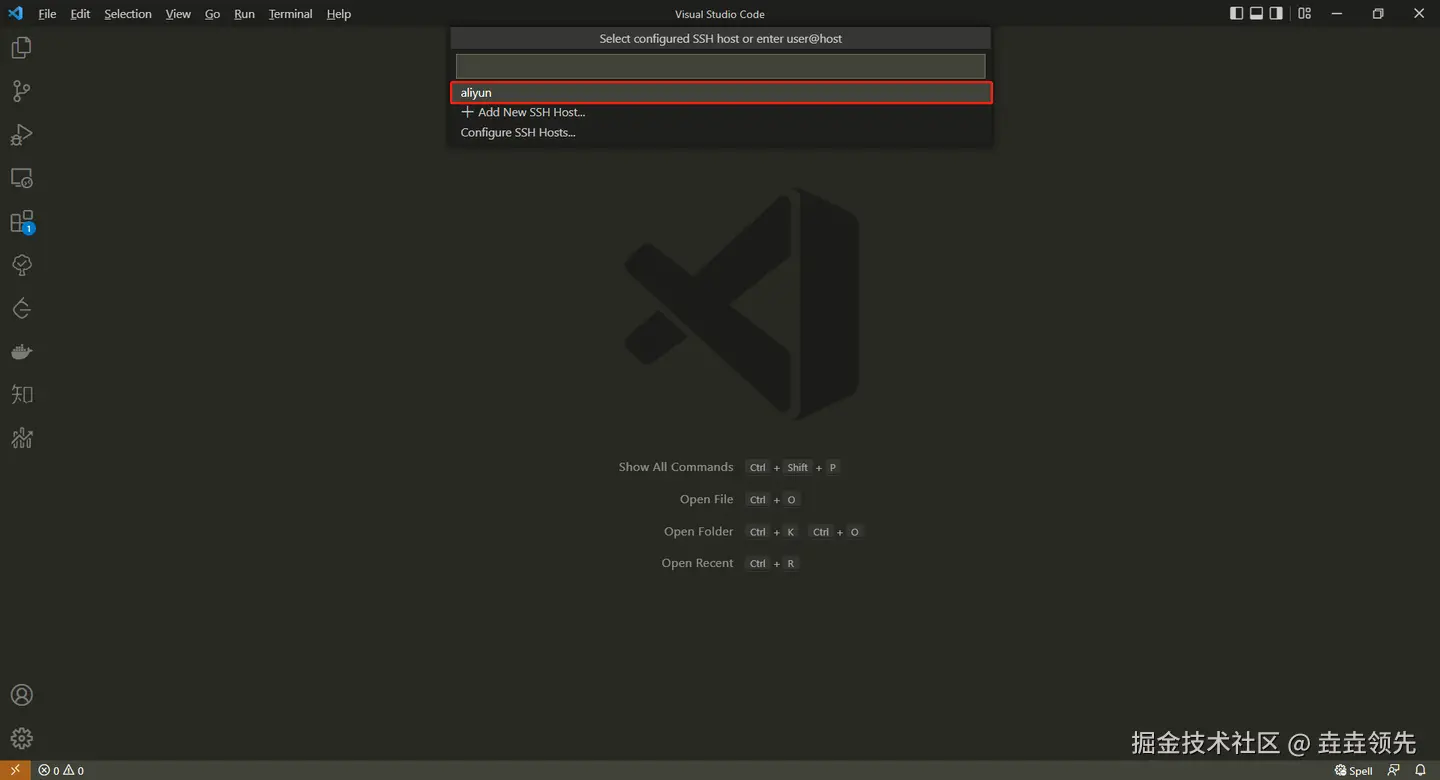
Task: Toggle the secondary side bar layout icon
Action: click(x=1276, y=13)
